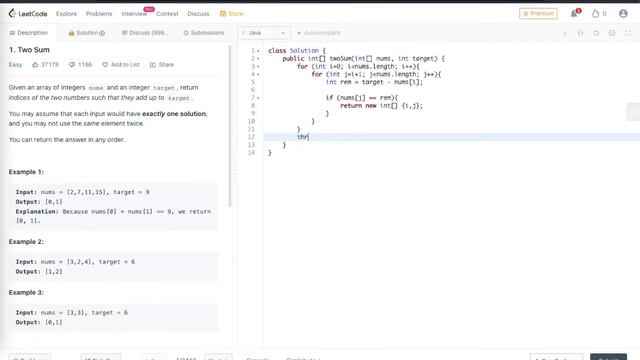The height and width of the screenshot is (360, 640).
Task: Click the panel divider drag handle
Action: 235,171
